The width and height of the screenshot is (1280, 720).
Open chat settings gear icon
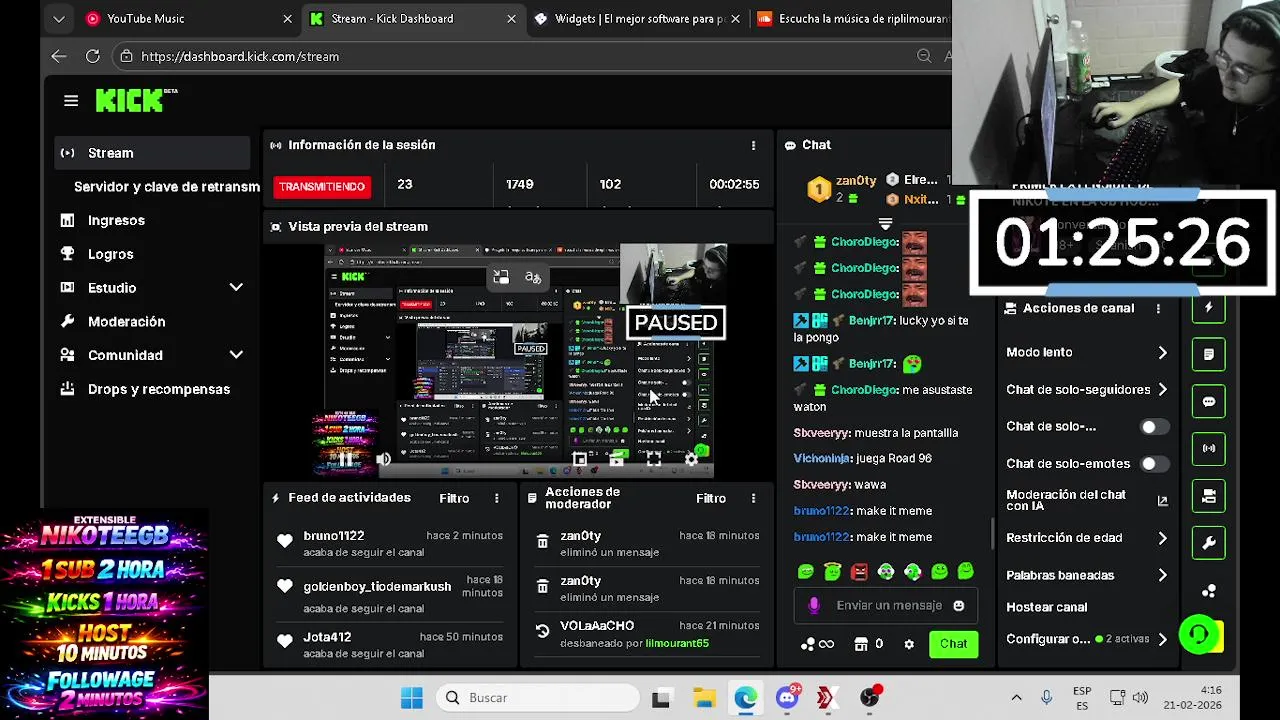(909, 644)
